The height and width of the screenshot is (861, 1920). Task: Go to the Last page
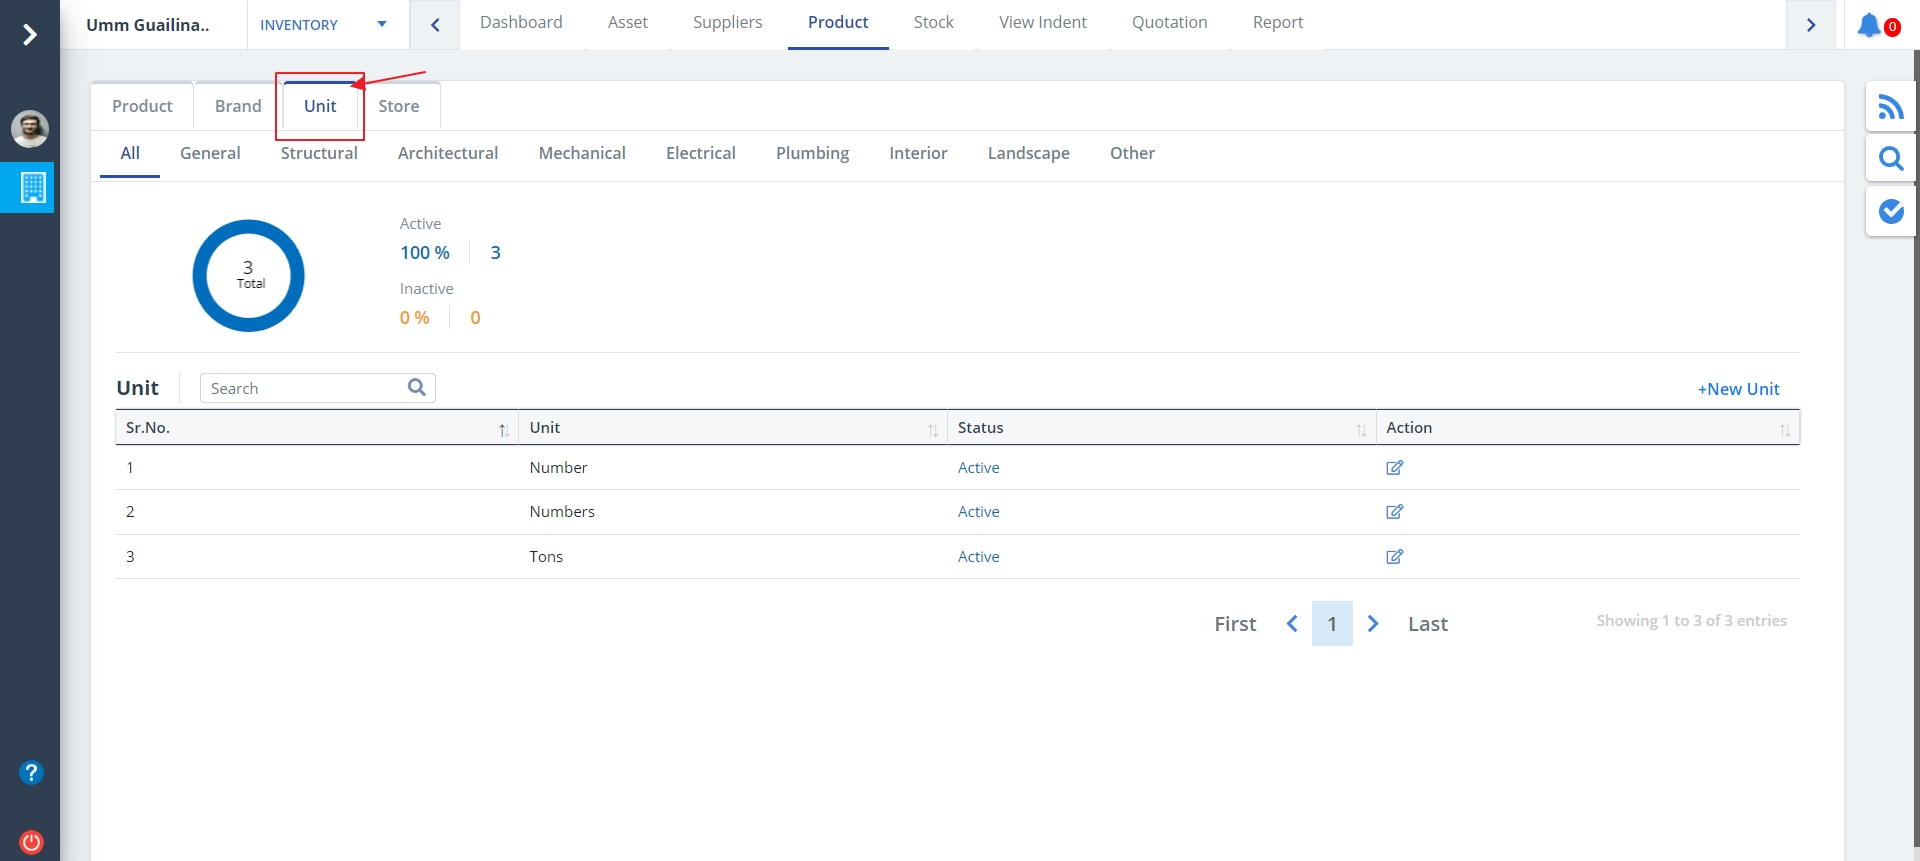coord(1427,624)
